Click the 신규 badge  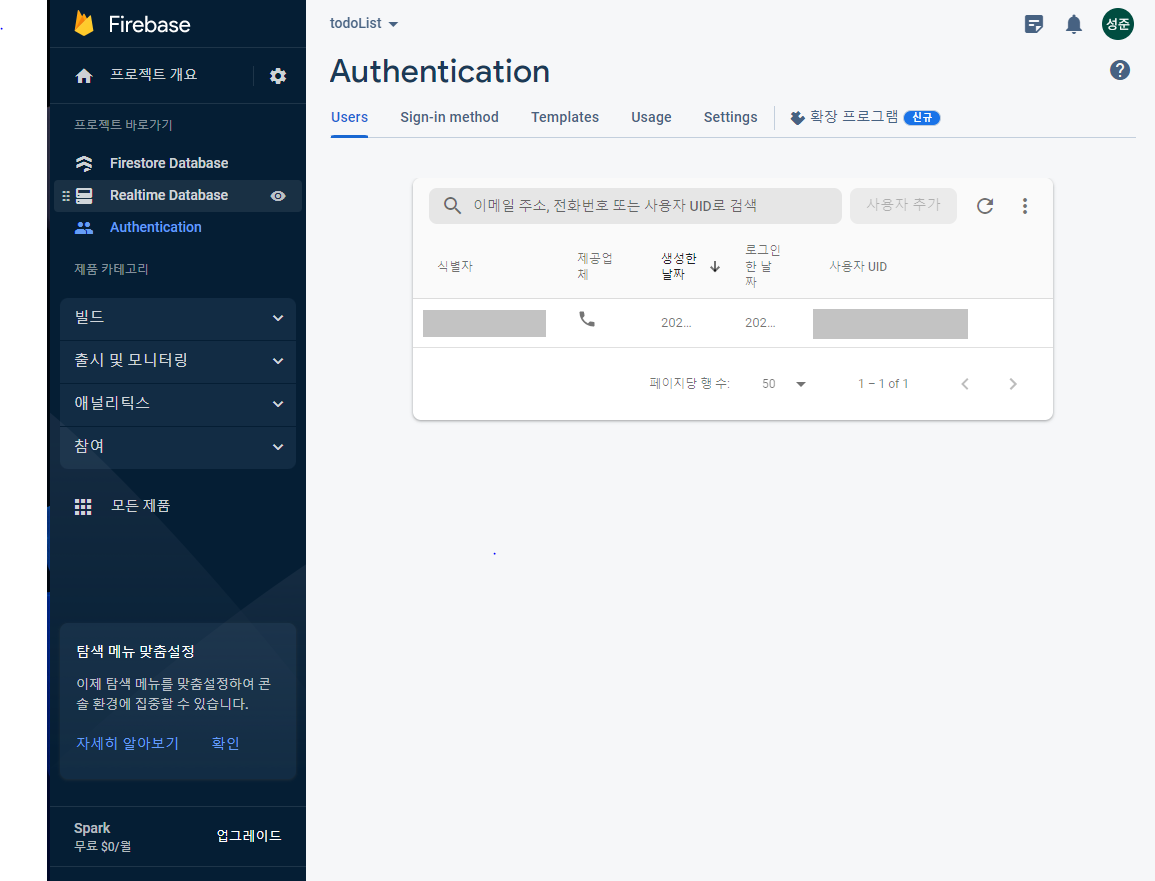[921, 118]
